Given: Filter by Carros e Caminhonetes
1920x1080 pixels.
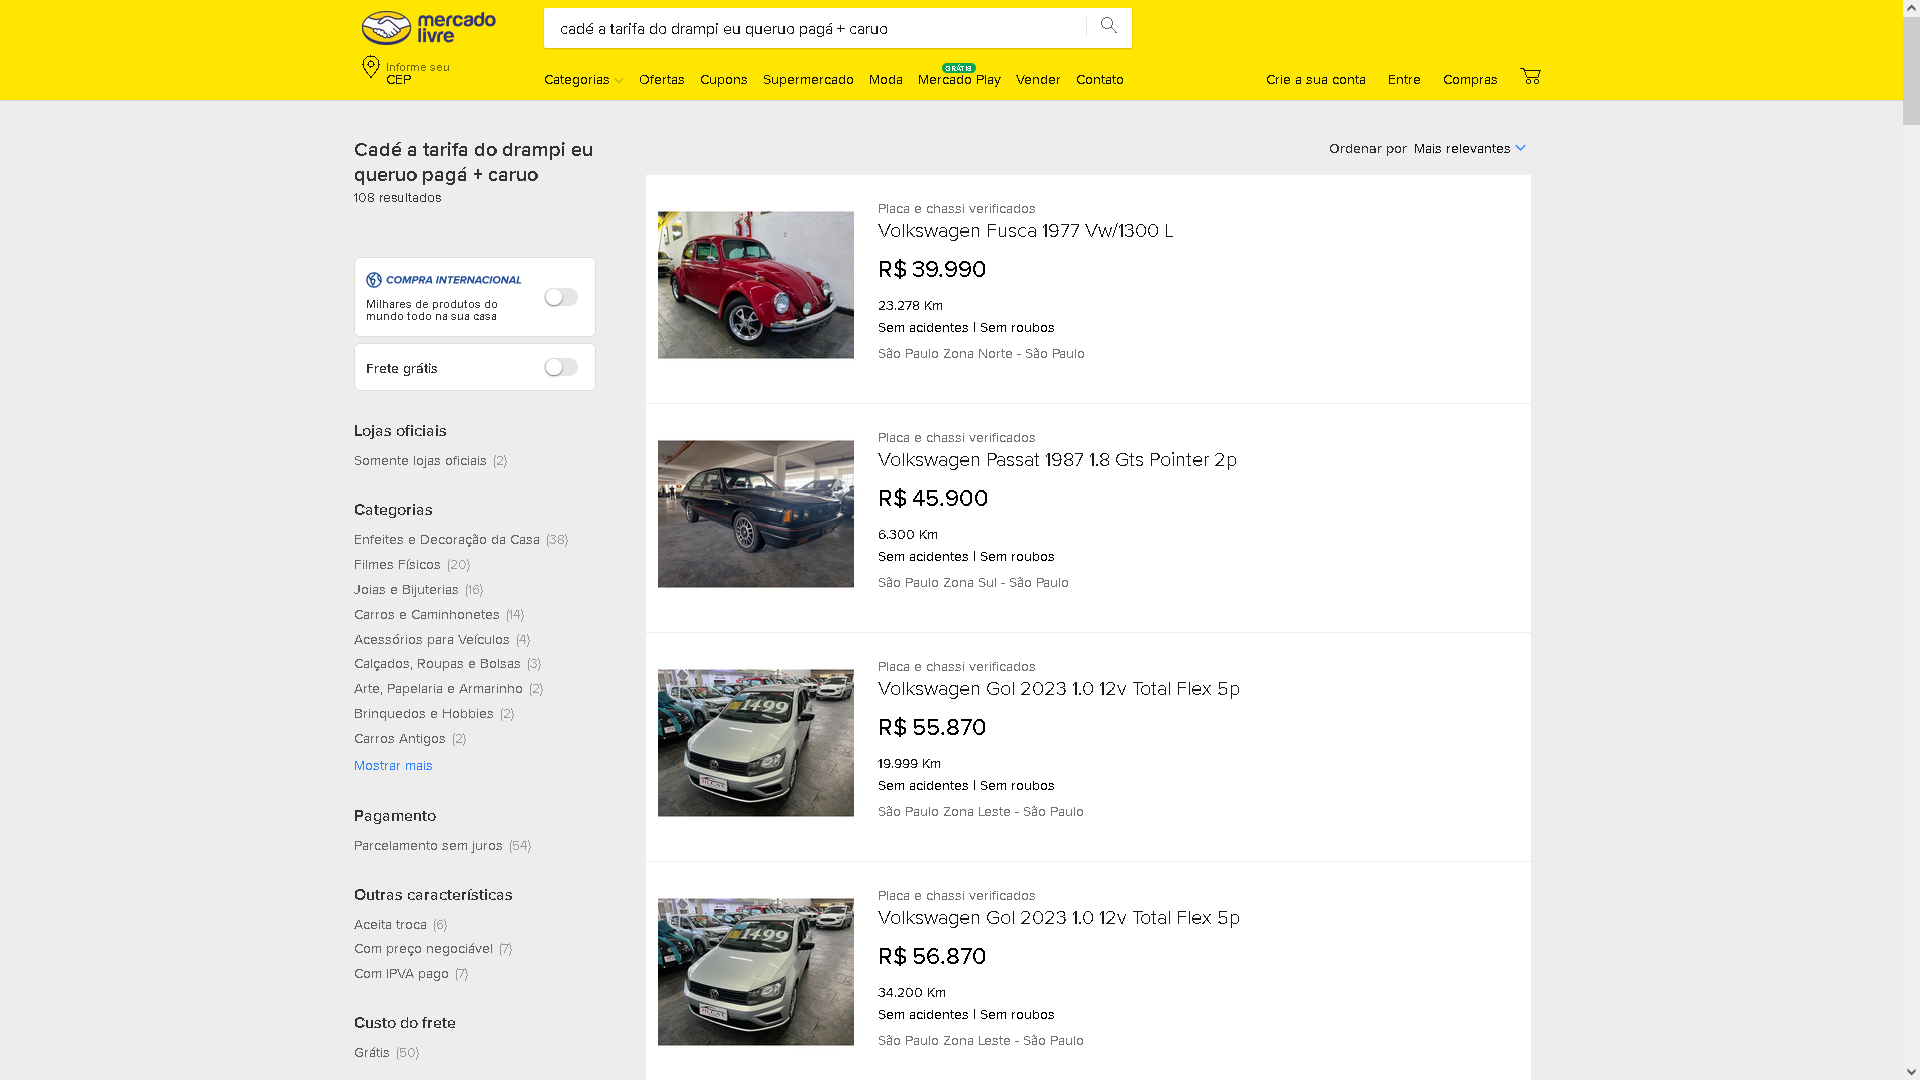Looking at the screenshot, I should pos(439,614).
